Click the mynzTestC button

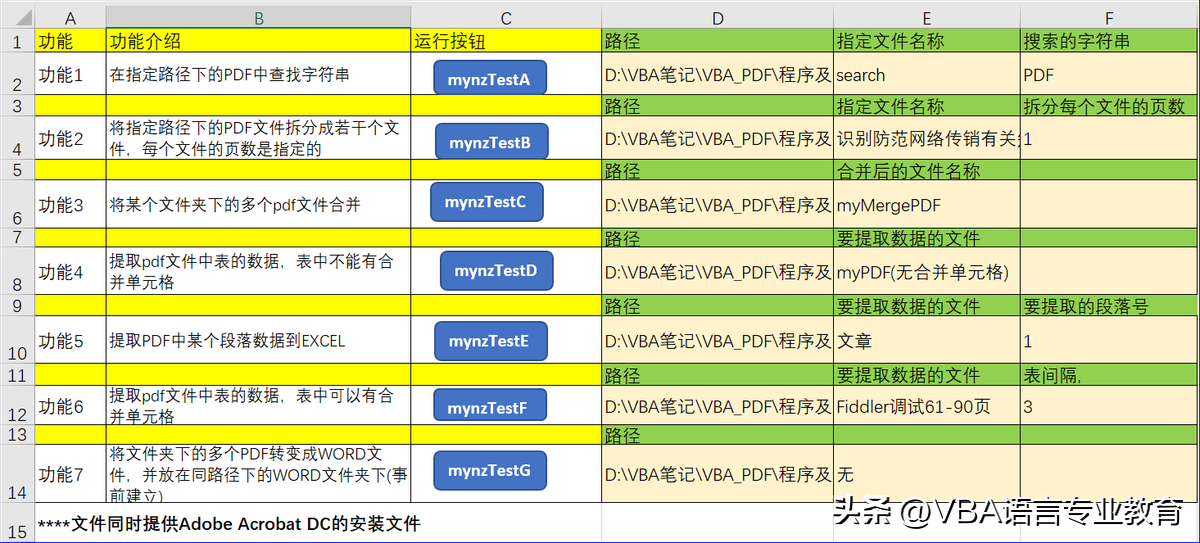486,202
